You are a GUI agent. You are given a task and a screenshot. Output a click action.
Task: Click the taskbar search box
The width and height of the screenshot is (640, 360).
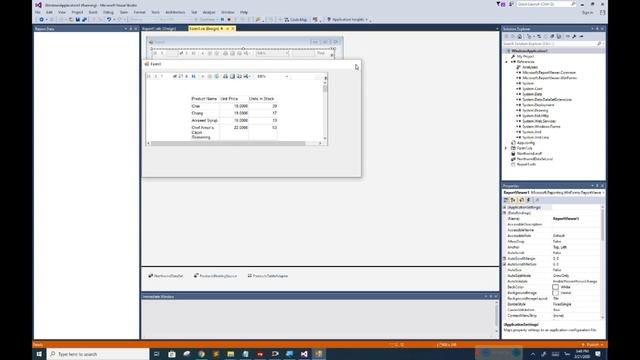click(x=98, y=354)
